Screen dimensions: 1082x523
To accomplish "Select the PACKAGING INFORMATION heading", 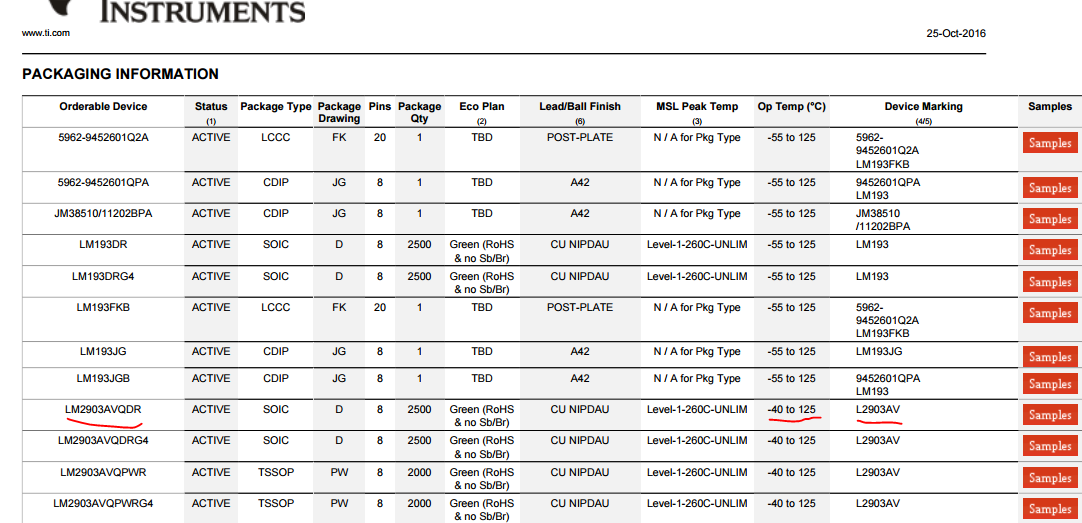I will click(121, 74).
